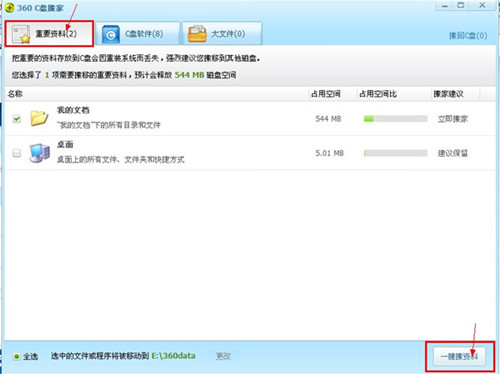
Task: Click the E:\360data destination path
Action: tap(173, 356)
